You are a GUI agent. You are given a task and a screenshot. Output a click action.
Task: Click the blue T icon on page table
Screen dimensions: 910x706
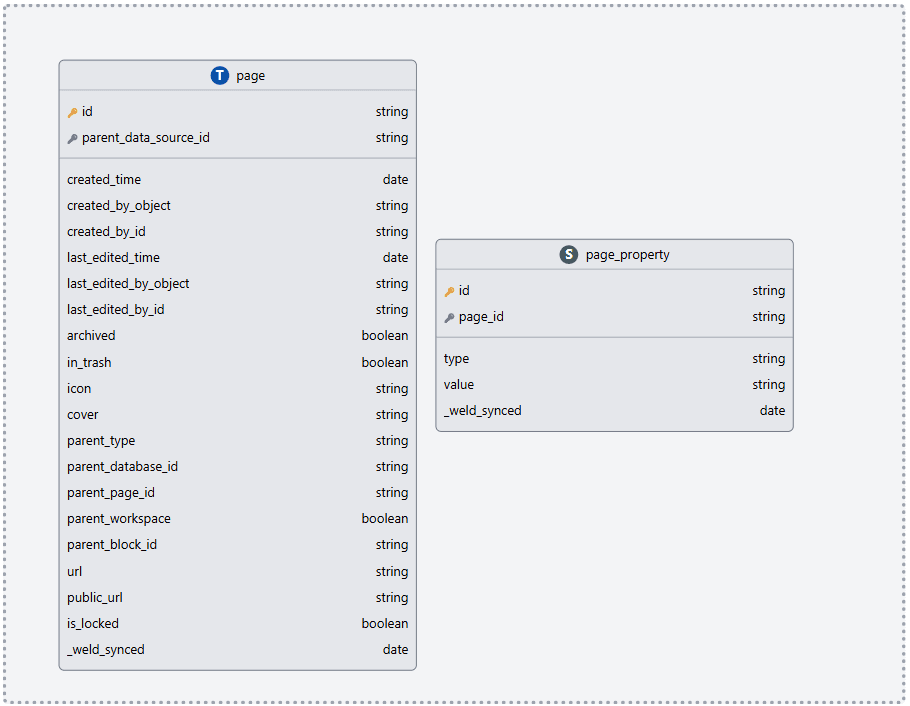220,76
